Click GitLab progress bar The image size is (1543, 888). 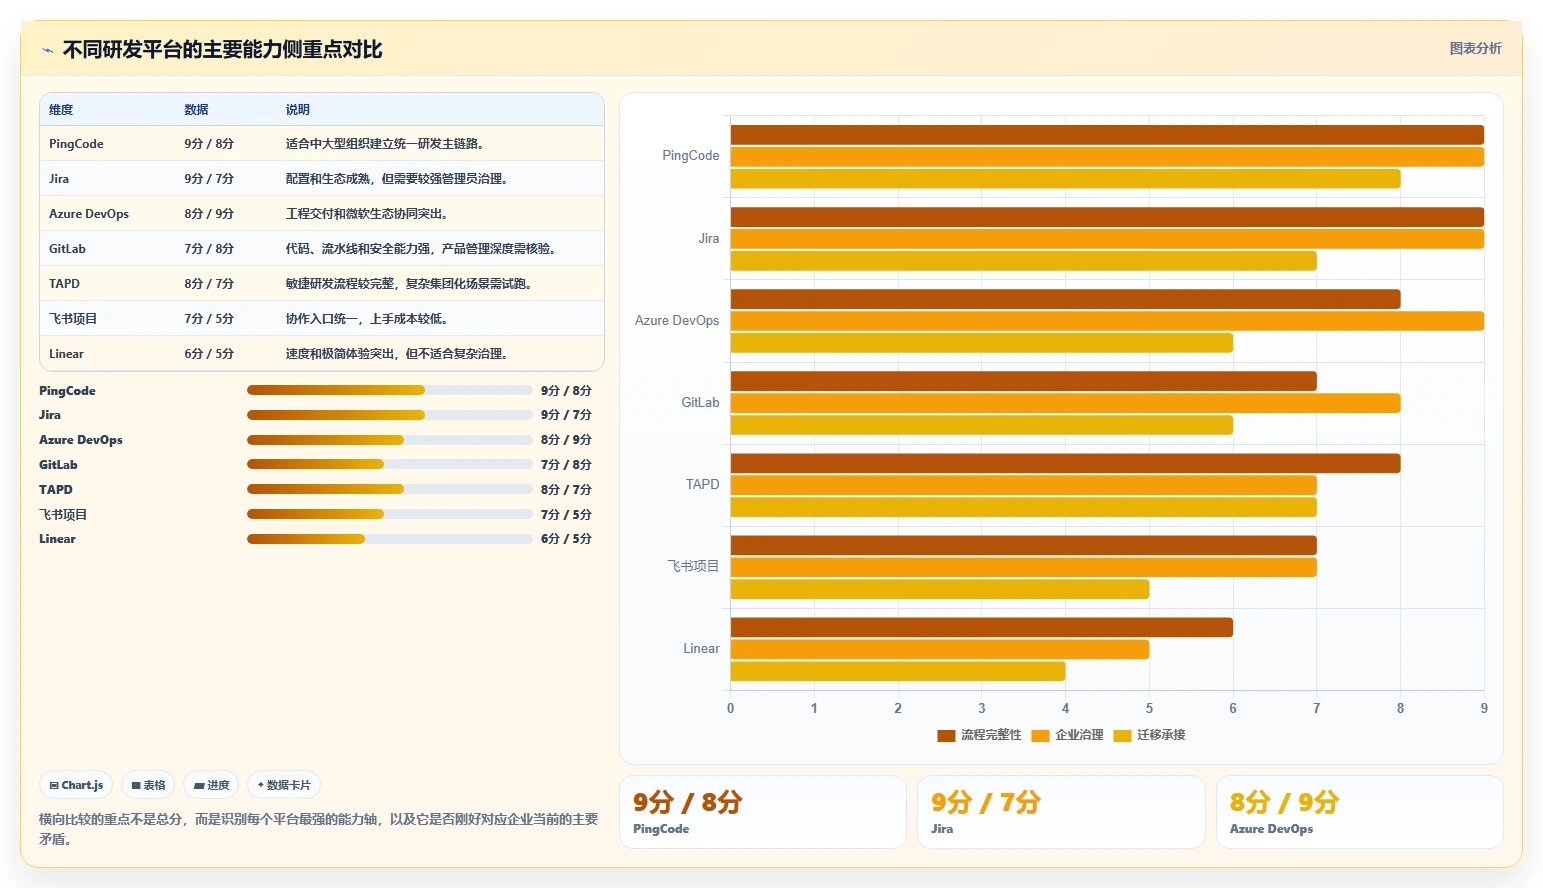[390, 464]
